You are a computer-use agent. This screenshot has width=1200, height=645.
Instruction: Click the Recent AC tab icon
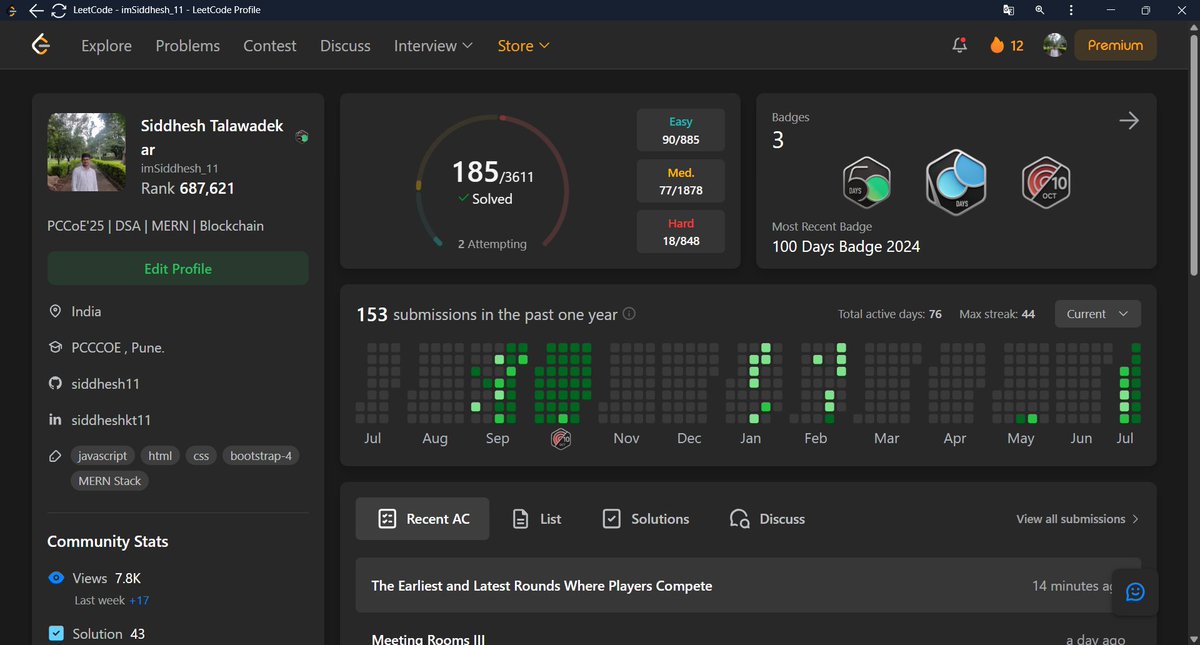coord(387,519)
